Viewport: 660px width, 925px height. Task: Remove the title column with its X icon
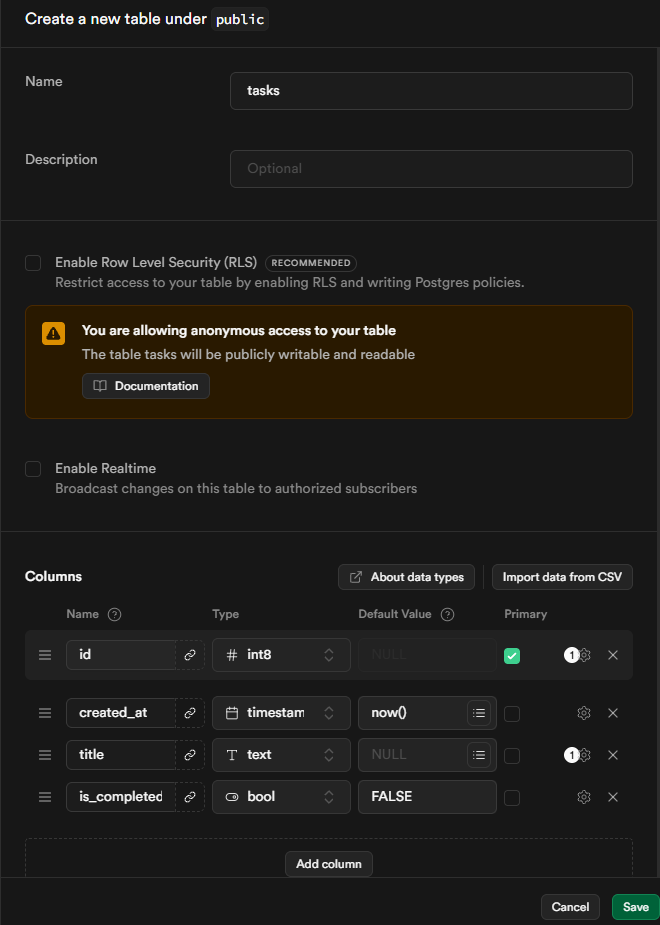[x=613, y=755]
